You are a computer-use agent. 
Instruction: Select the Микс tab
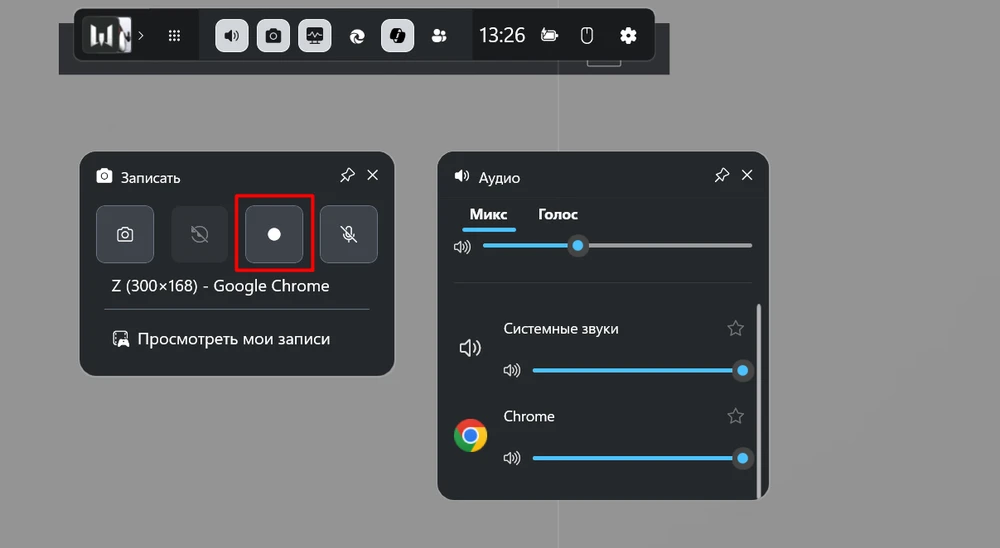tap(489, 214)
